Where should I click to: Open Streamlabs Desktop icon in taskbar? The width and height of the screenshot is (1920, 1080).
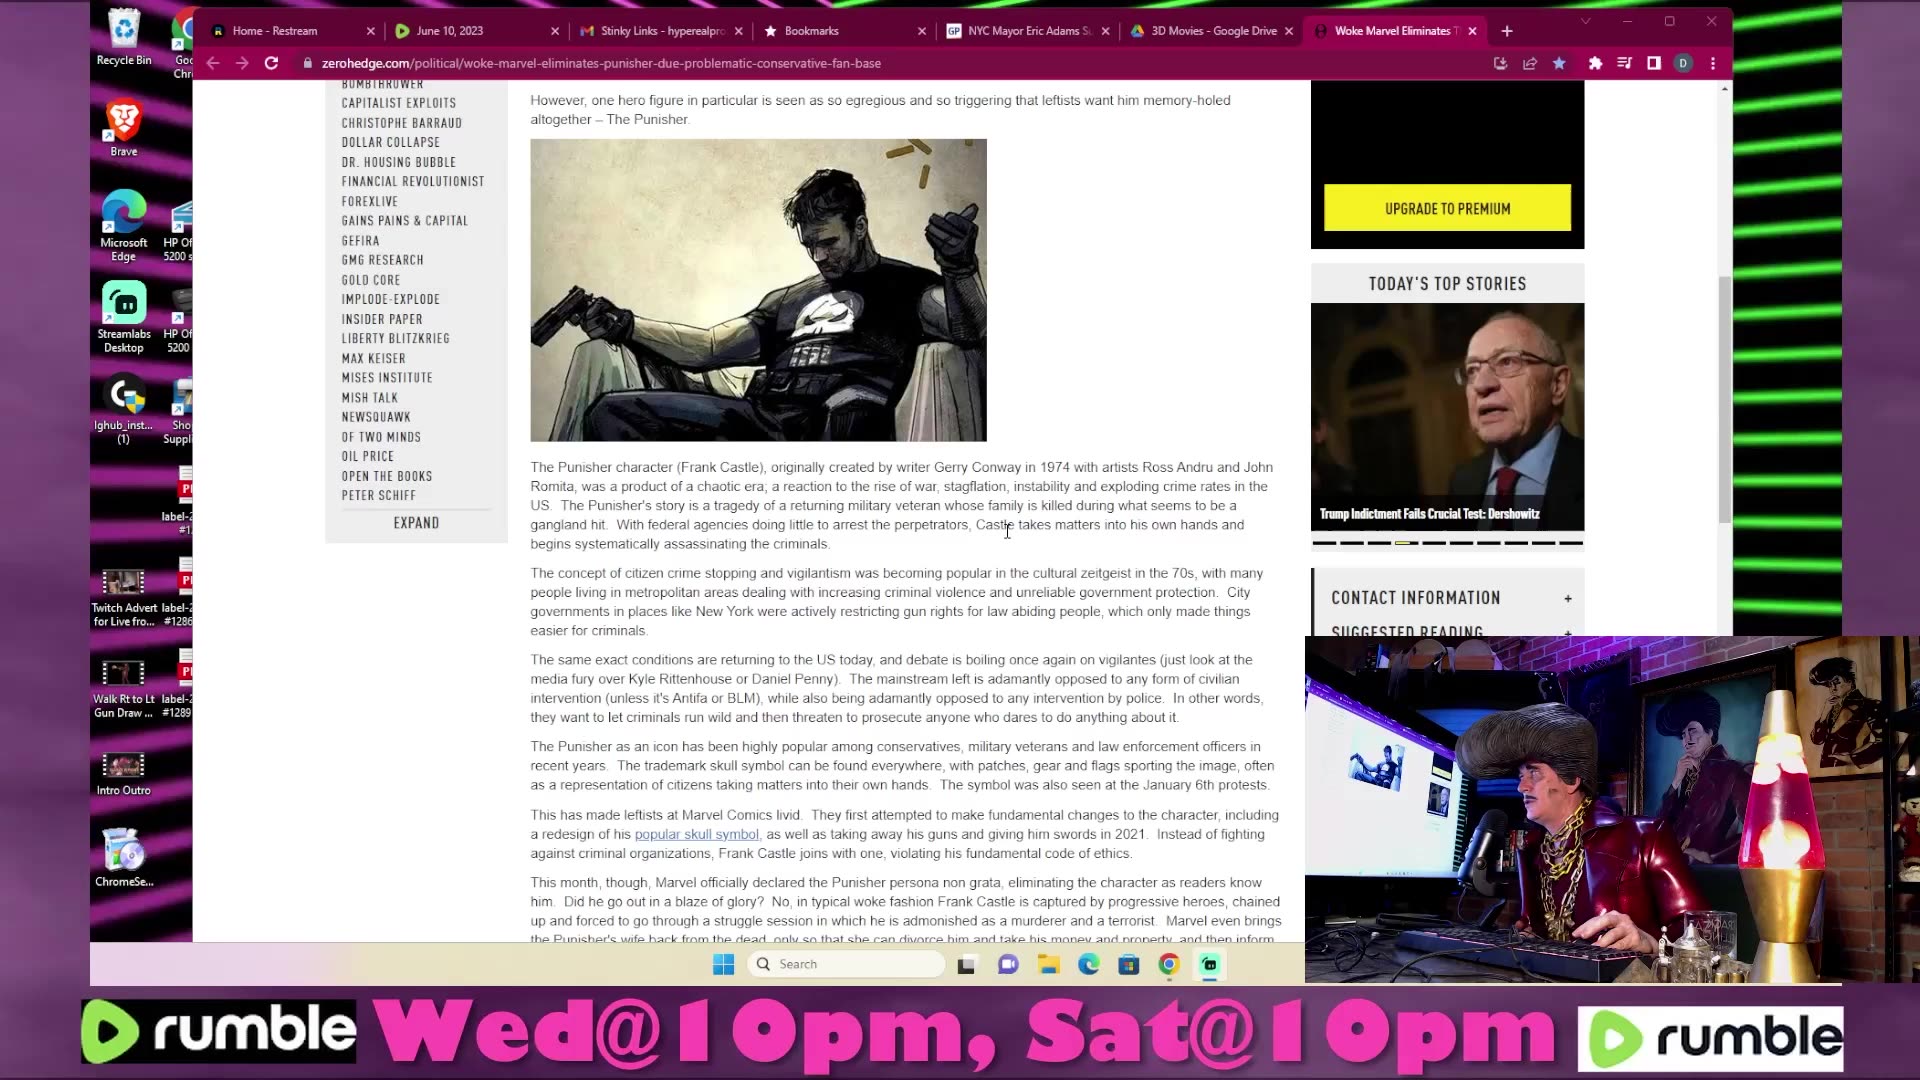tap(1209, 964)
